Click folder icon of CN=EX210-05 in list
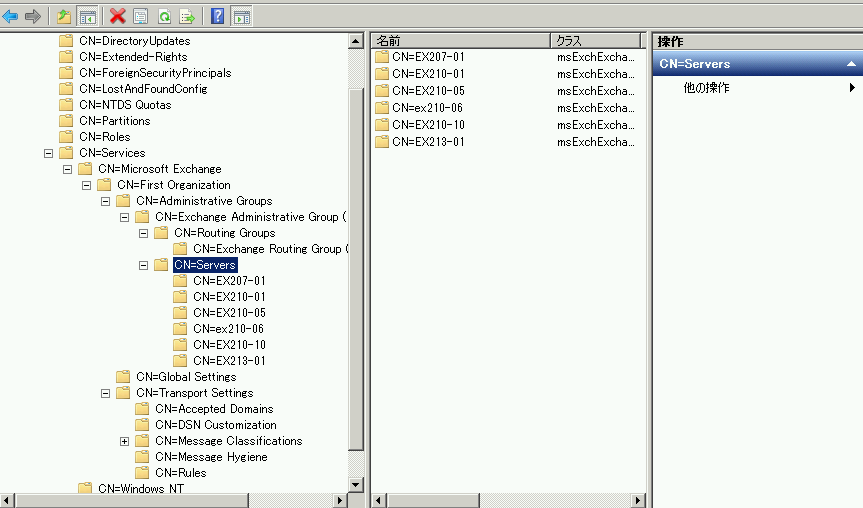This screenshot has width=863, height=508. 382,91
